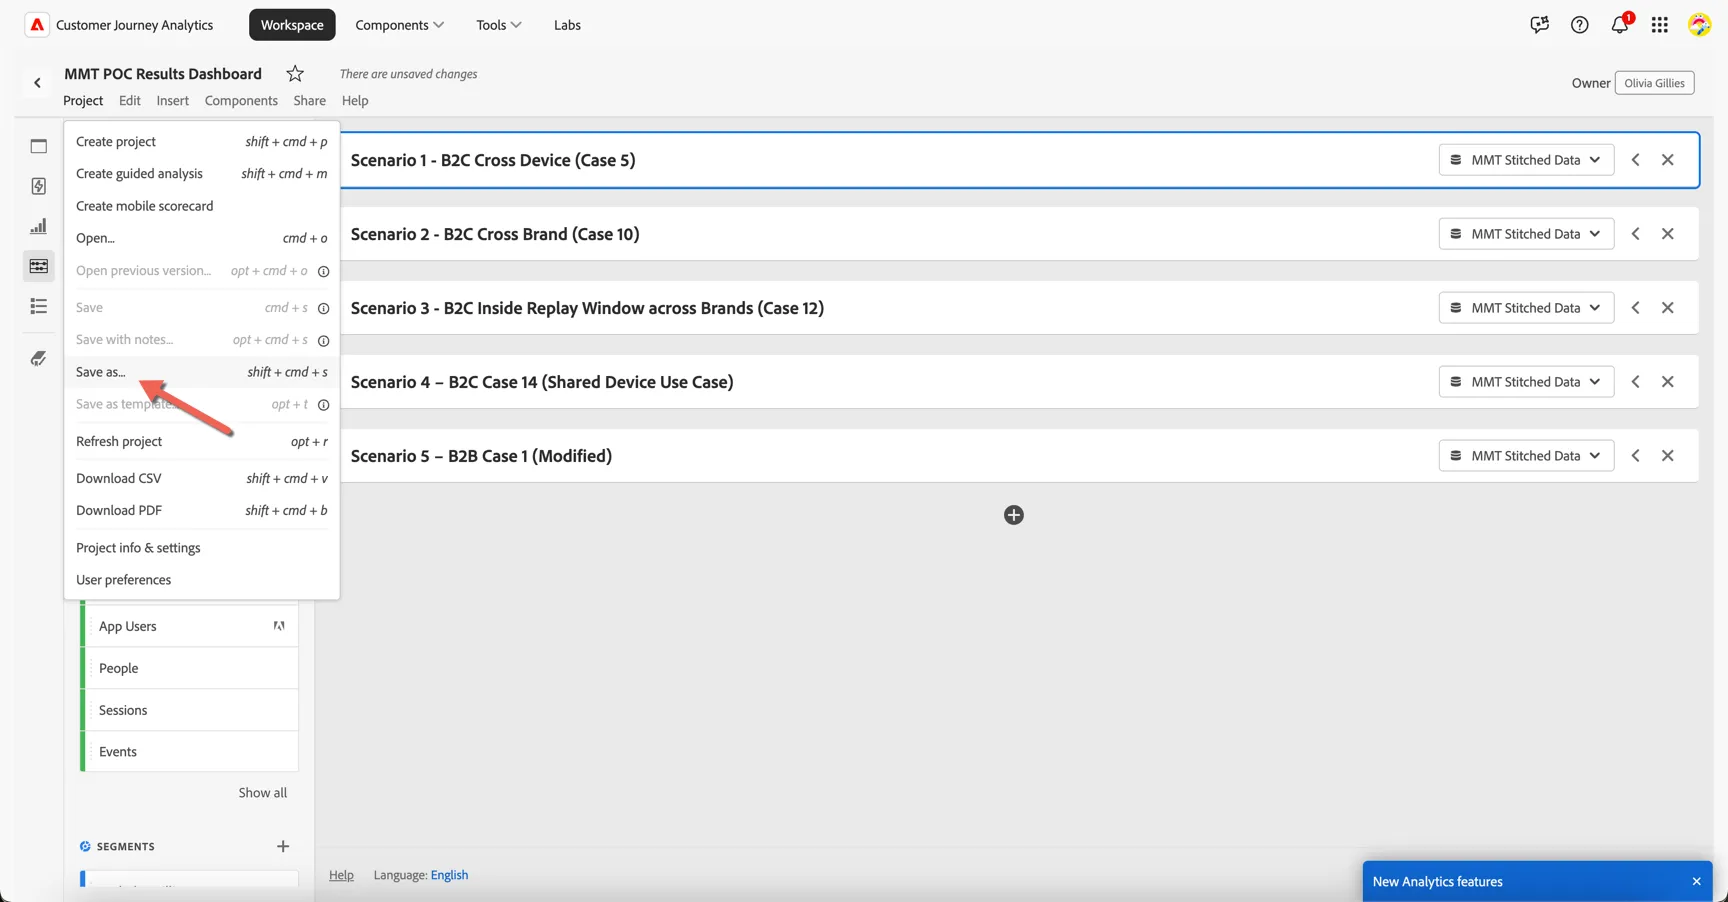
Task: Remove the Scenario 2 panel with X
Action: pos(1667,234)
